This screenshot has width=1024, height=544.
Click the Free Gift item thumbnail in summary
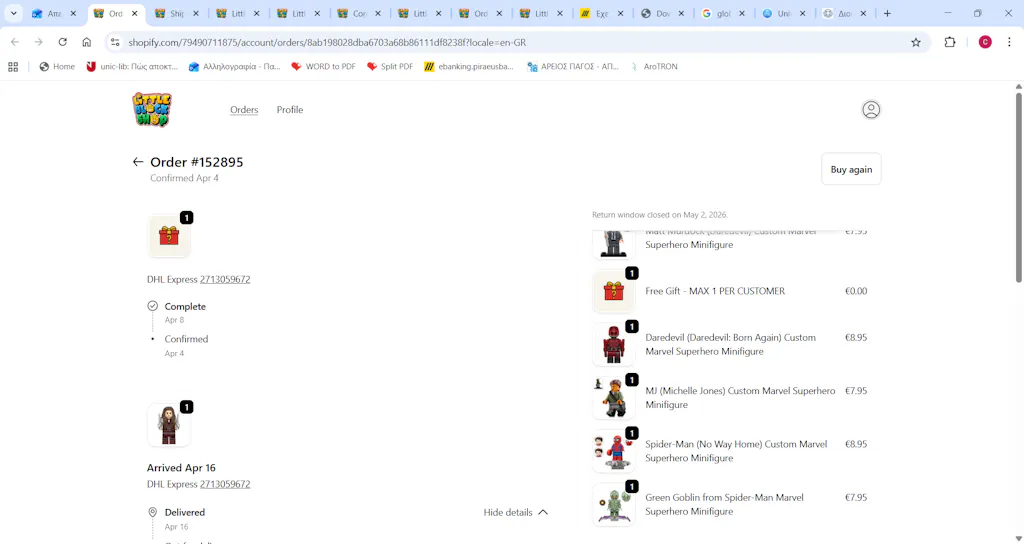tap(613, 291)
